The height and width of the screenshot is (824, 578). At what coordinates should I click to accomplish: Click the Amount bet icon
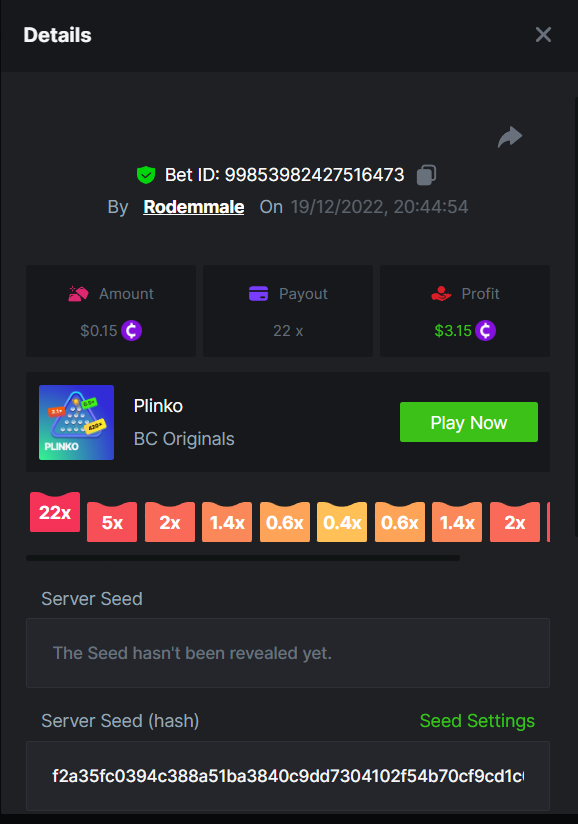pyautogui.click(x=78, y=294)
